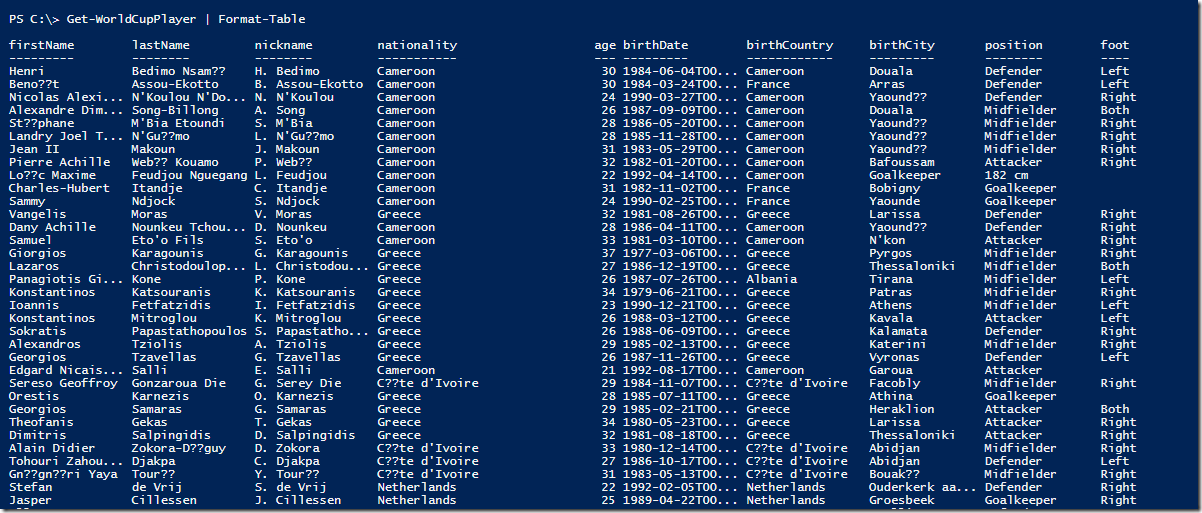Select the position column header
The image size is (1202, 513).
coord(1013,45)
